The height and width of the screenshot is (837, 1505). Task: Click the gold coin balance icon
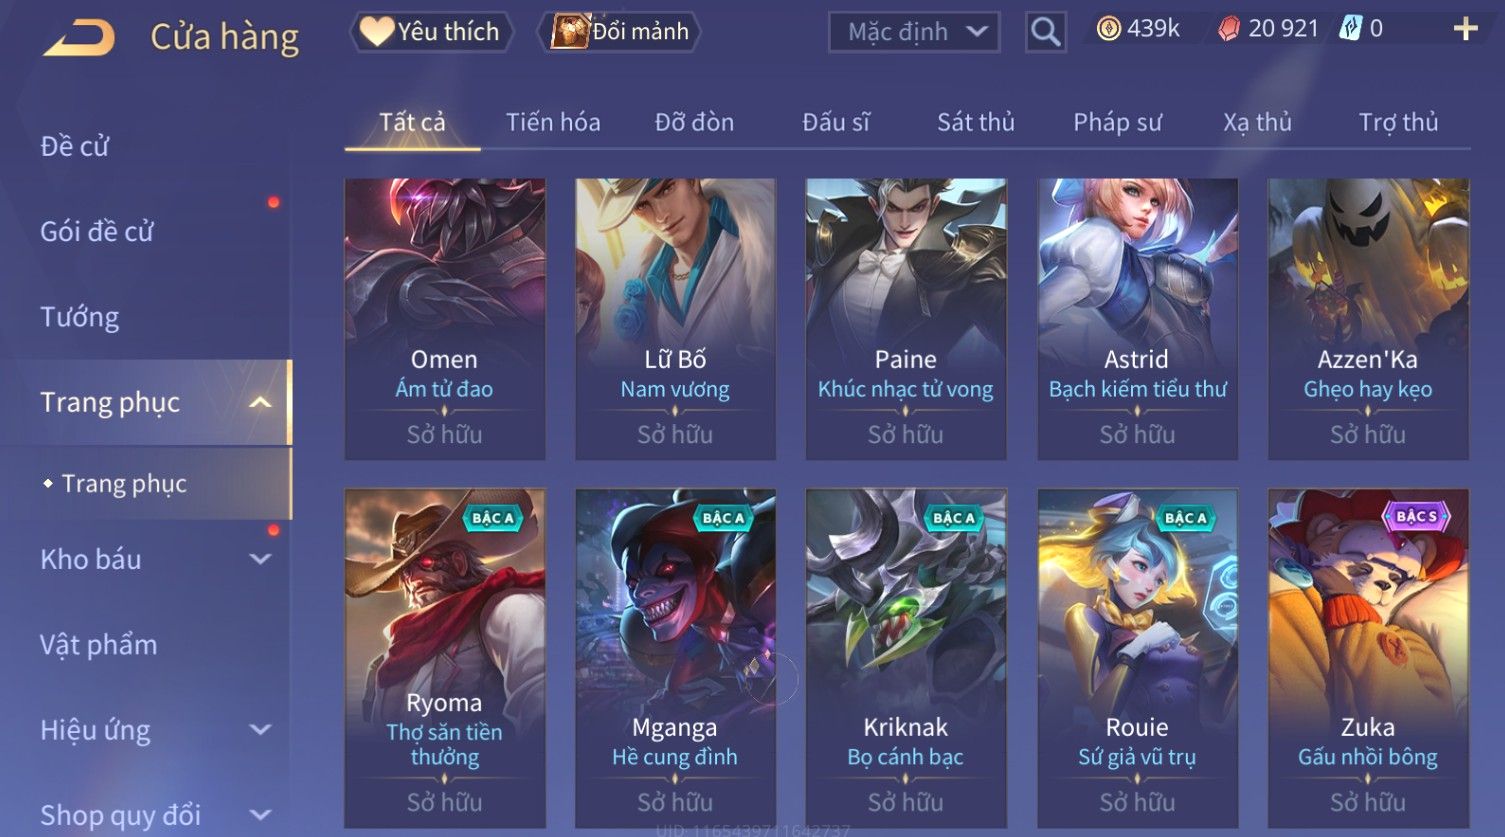pyautogui.click(x=1108, y=29)
